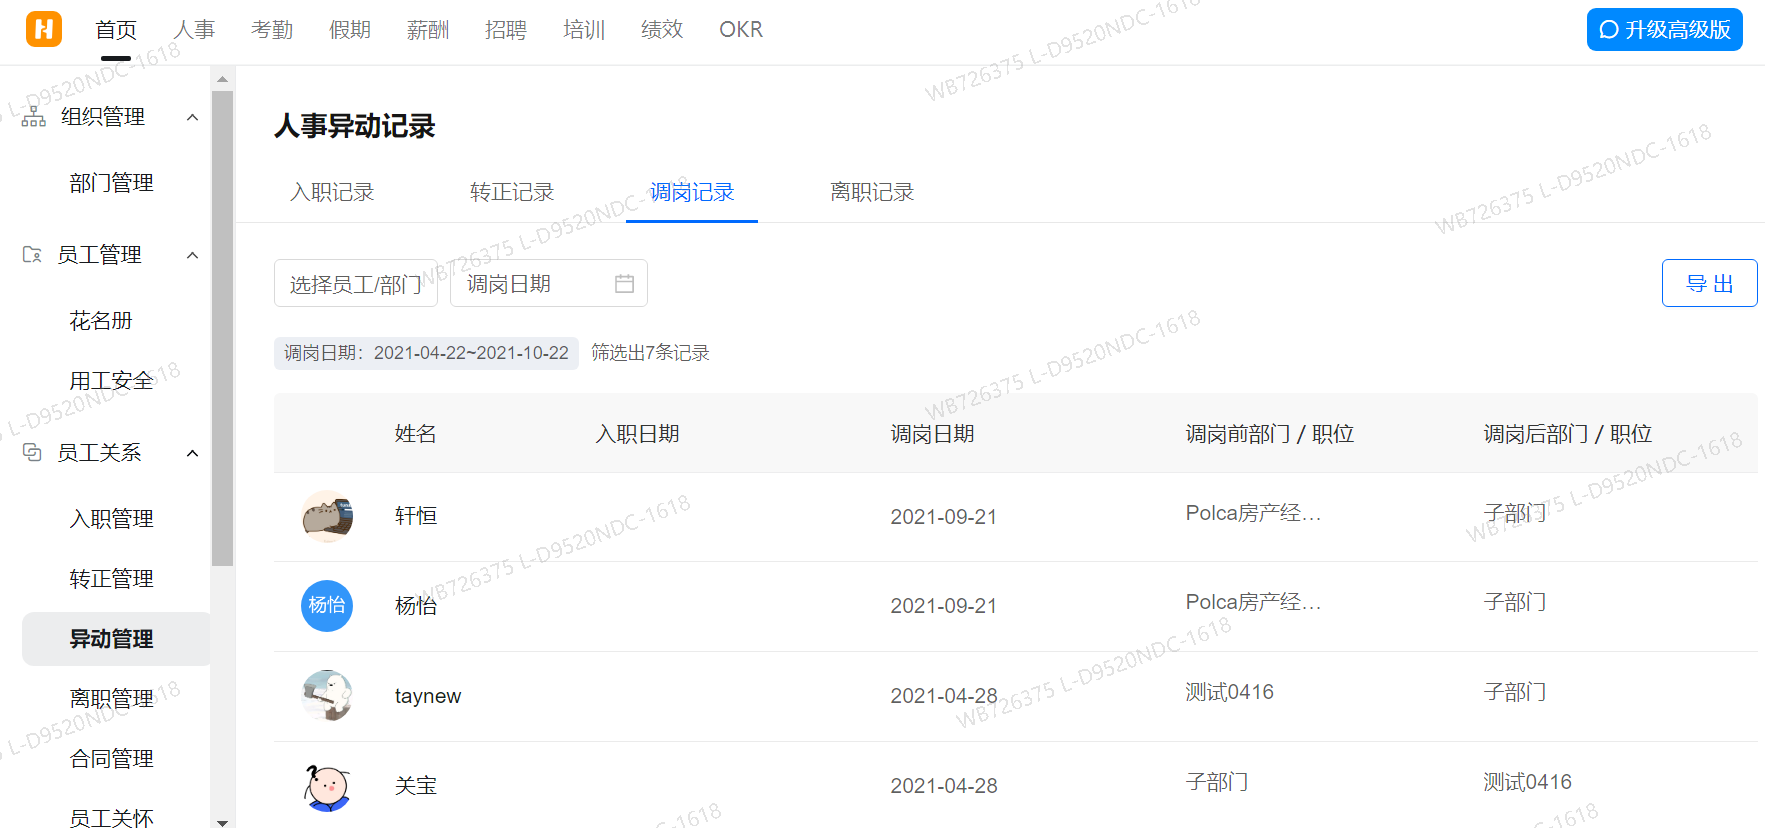Open OKR in top navigation

(x=741, y=30)
